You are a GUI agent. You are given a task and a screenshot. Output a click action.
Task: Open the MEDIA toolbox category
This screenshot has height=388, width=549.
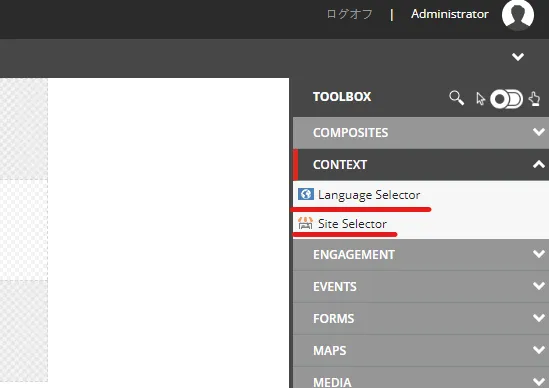click(421, 377)
